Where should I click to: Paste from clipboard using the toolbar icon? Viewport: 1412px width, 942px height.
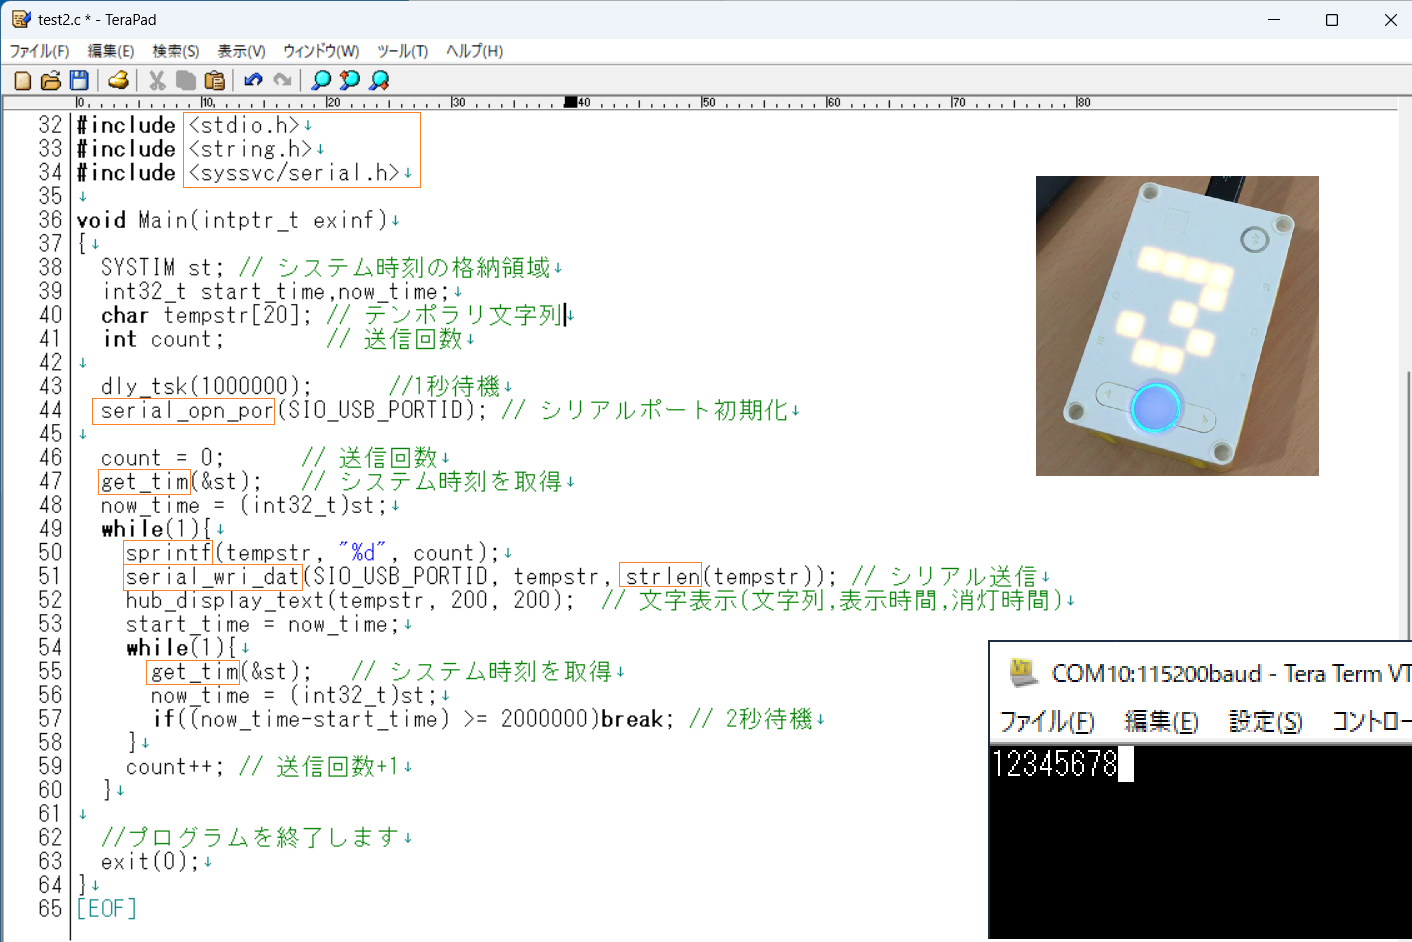(x=214, y=81)
